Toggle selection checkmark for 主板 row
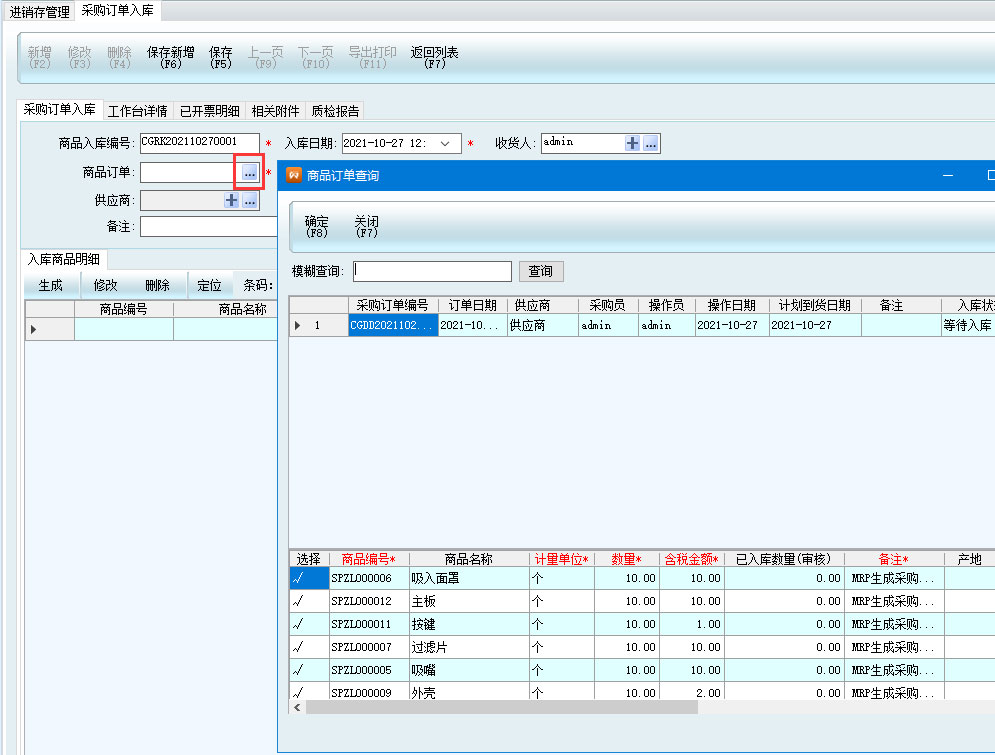The image size is (995, 755). coord(309,601)
